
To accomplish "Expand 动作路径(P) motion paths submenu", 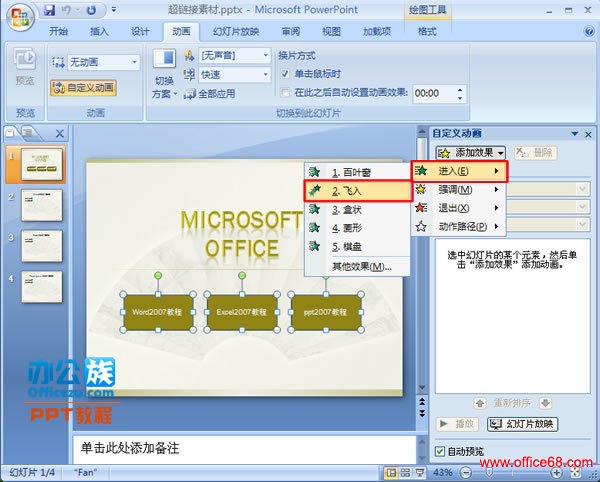I will 459,226.
